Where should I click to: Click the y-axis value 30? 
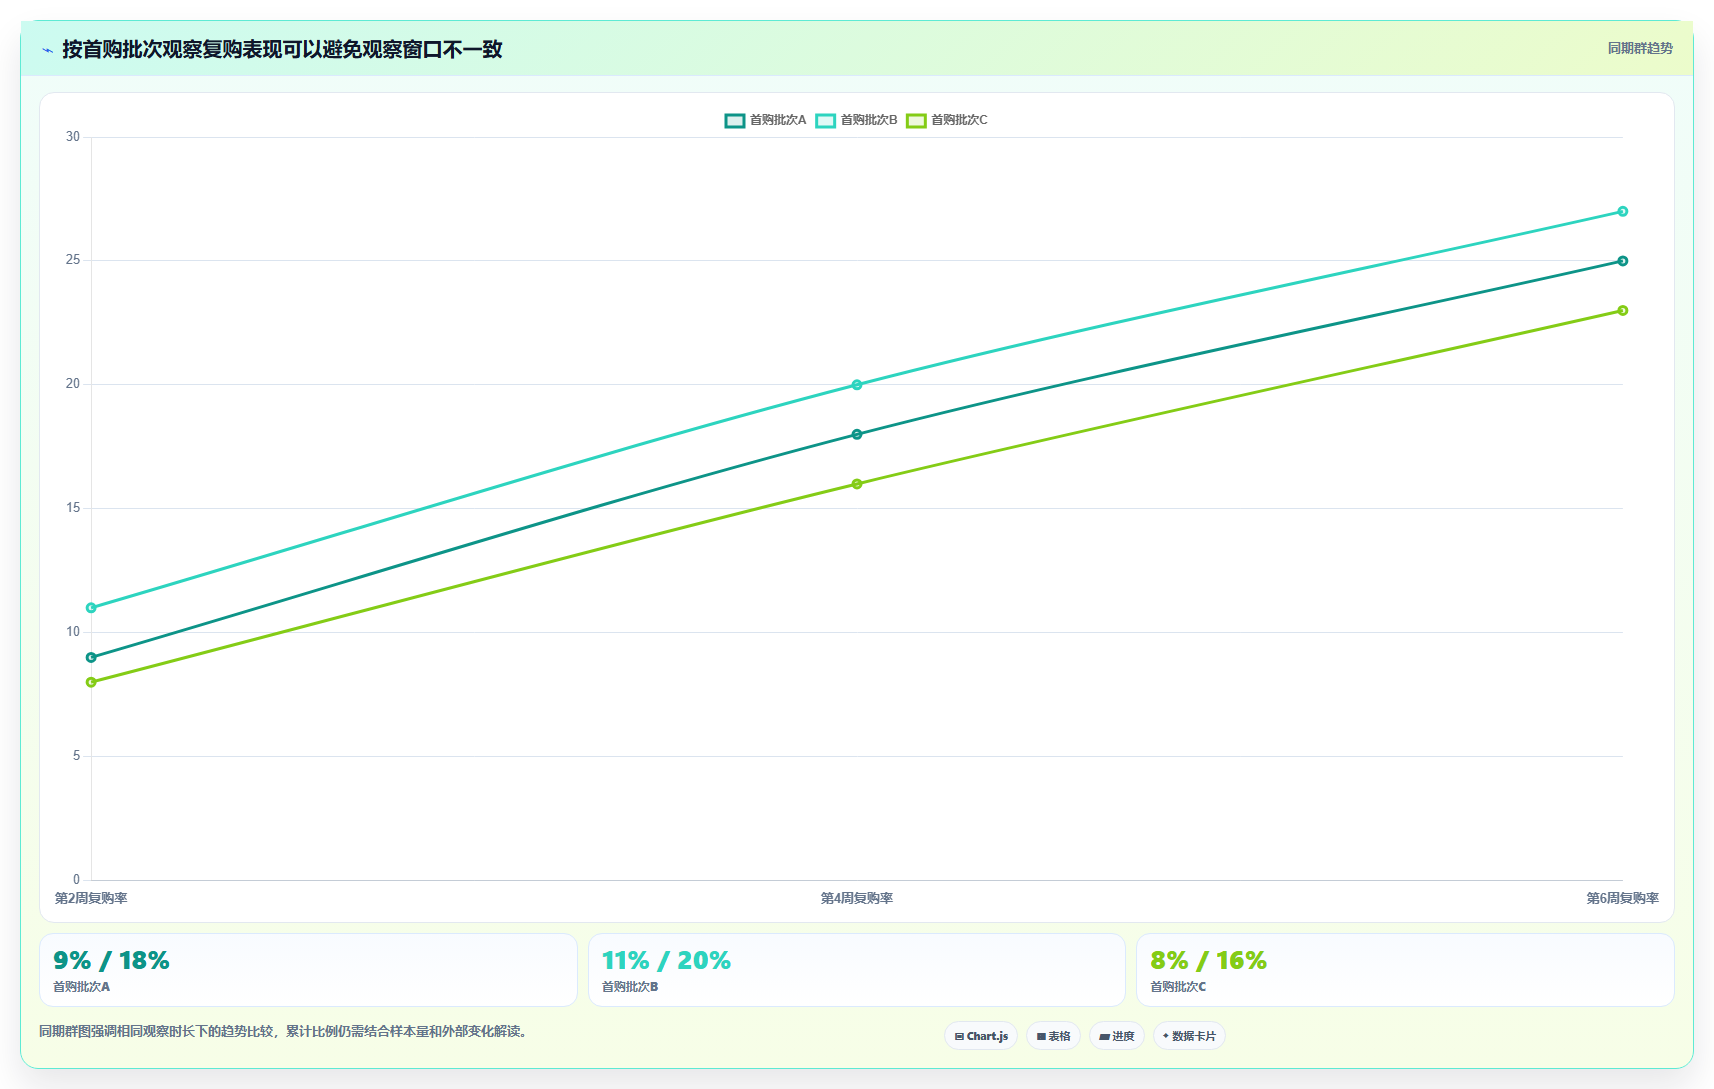(x=73, y=137)
